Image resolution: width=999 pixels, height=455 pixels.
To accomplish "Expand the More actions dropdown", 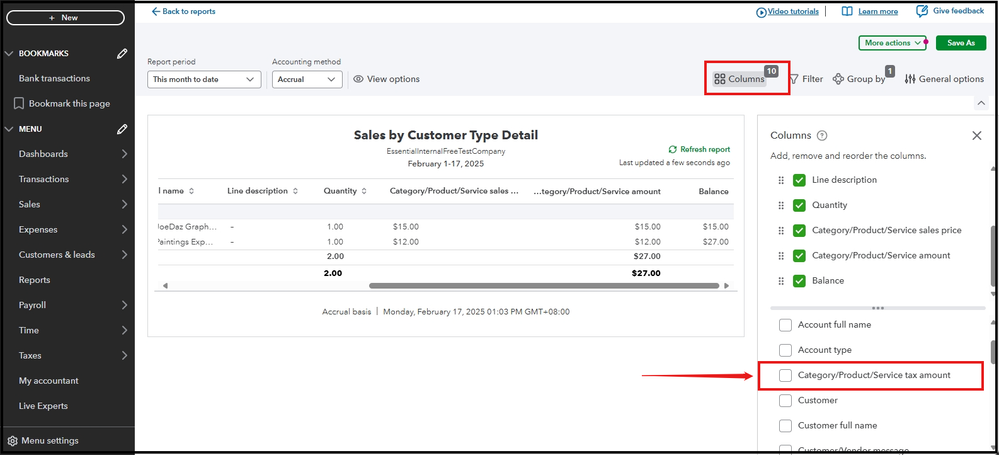I will [x=892, y=43].
